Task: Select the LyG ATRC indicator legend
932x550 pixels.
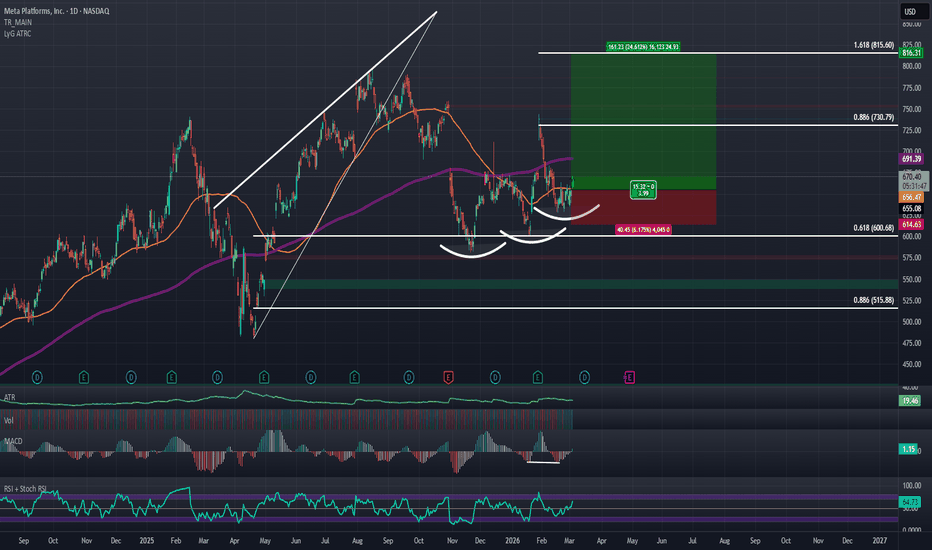Action: click(x=17, y=34)
